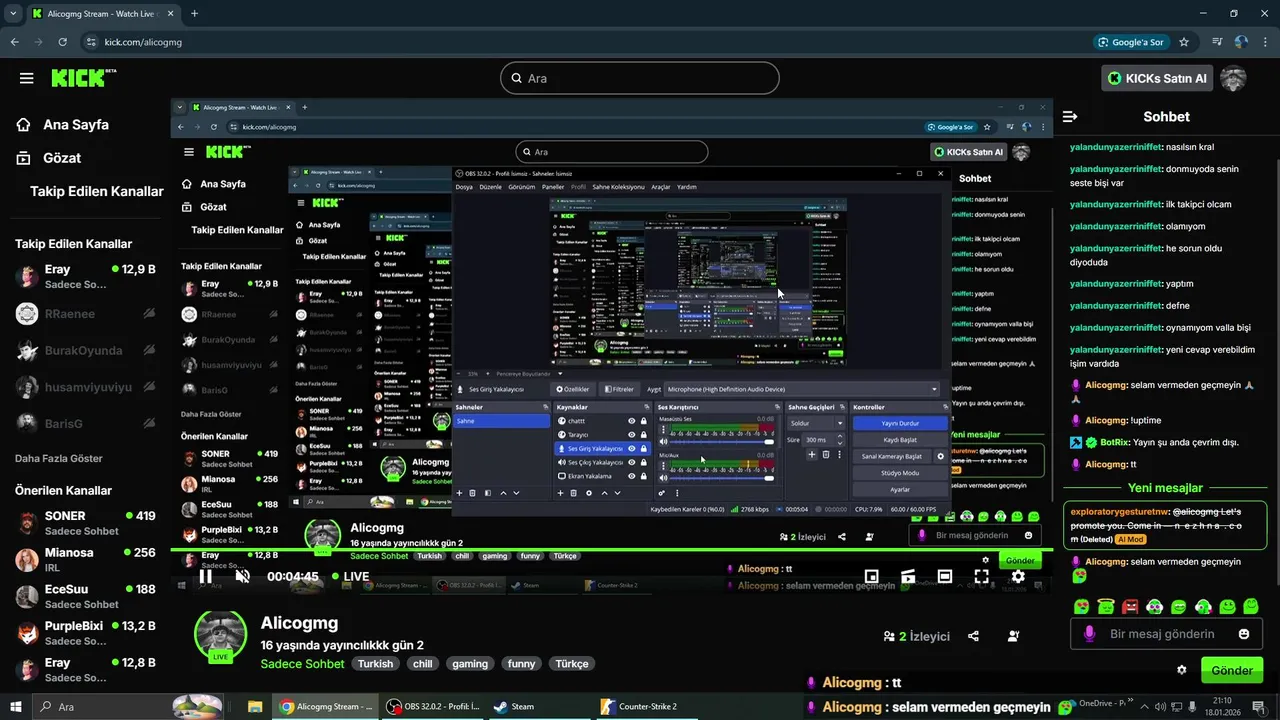Image resolution: width=1280 pixels, height=720 pixels.
Task: Mute Masaüstü Ses speaker in streamed OBS
Action: pyautogui.click(x=663, y=441)
